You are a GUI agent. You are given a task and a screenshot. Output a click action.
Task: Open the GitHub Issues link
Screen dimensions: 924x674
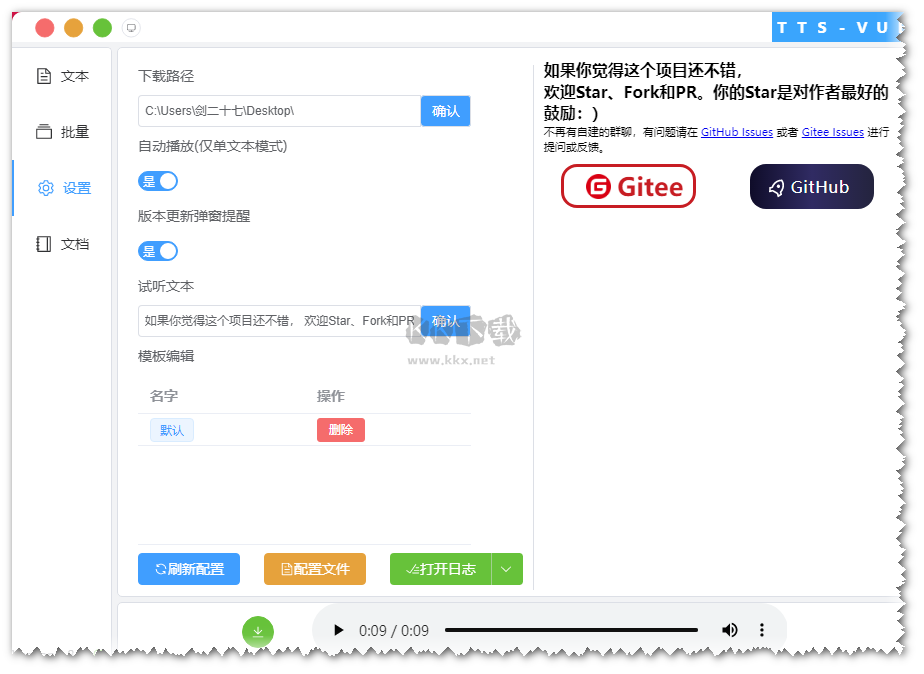736,132
